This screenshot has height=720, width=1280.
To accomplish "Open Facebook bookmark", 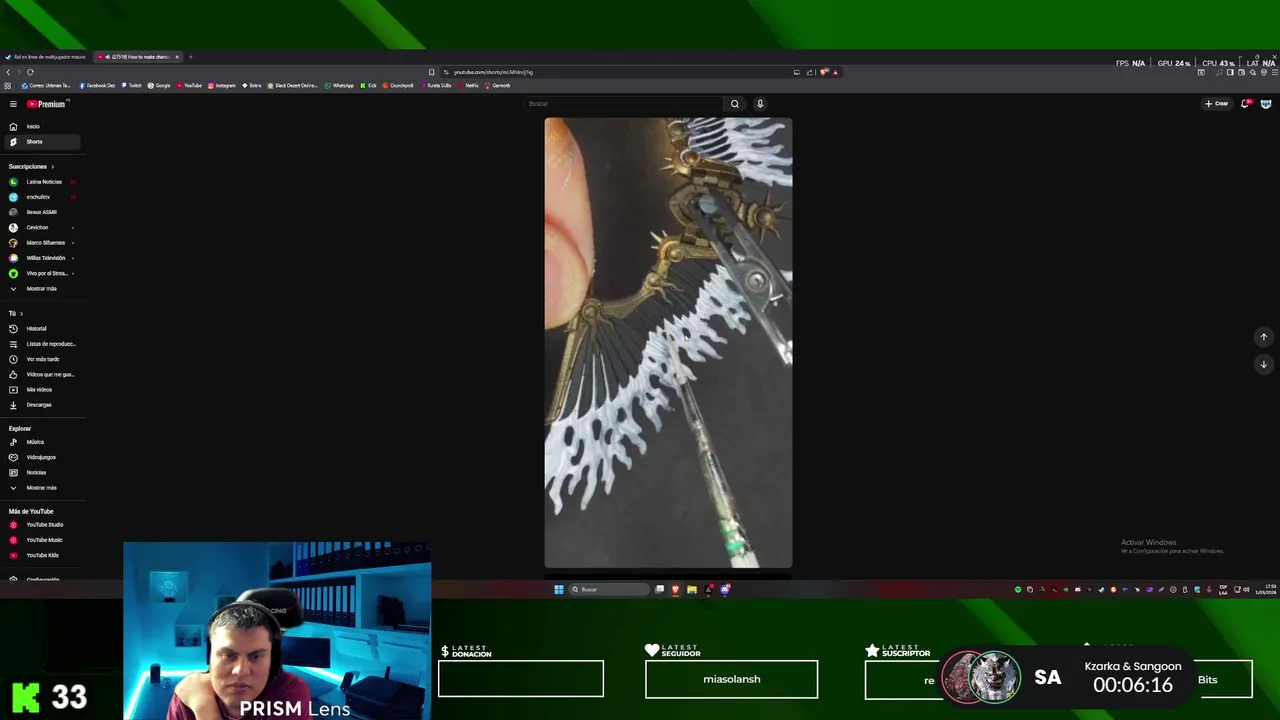I will [97, 86].
